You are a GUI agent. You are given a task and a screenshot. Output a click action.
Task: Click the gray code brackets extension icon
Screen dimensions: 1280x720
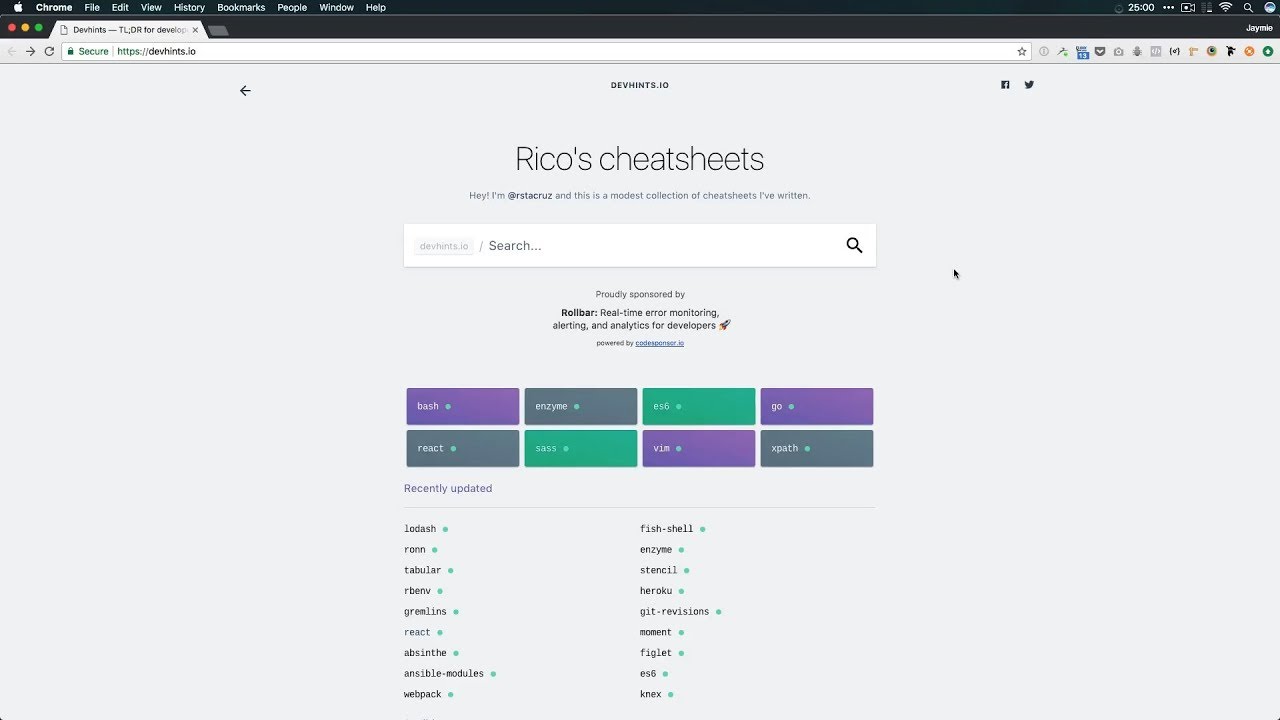[x=1156, y=51]
